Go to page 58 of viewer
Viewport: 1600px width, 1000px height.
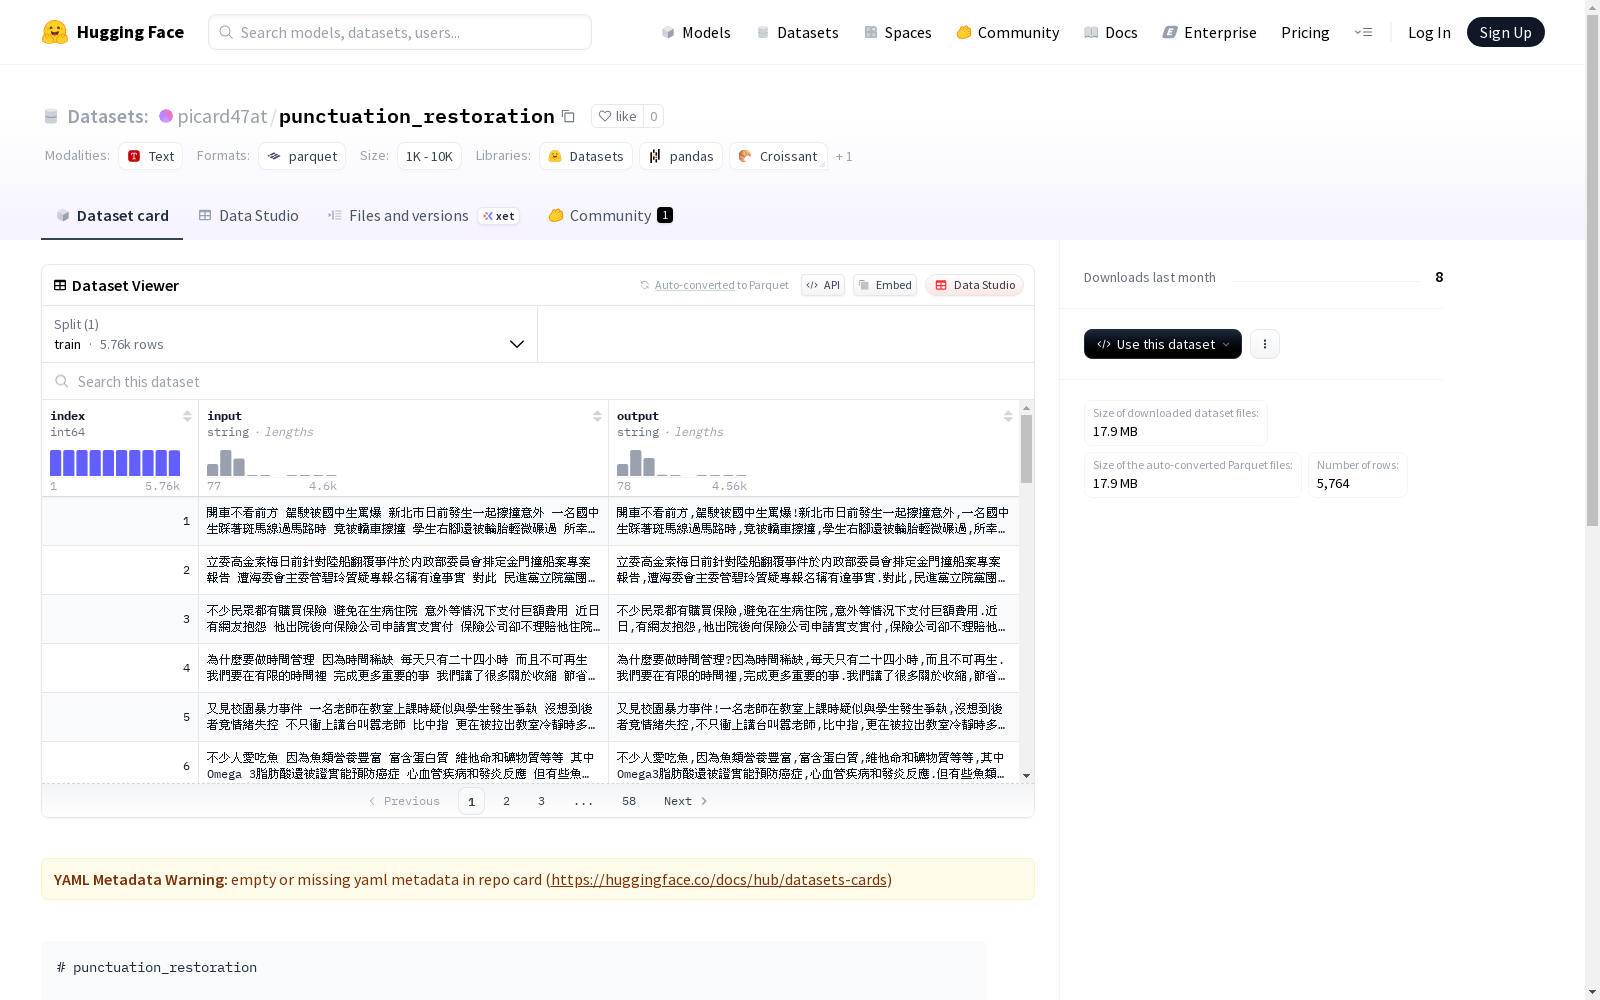629,801
